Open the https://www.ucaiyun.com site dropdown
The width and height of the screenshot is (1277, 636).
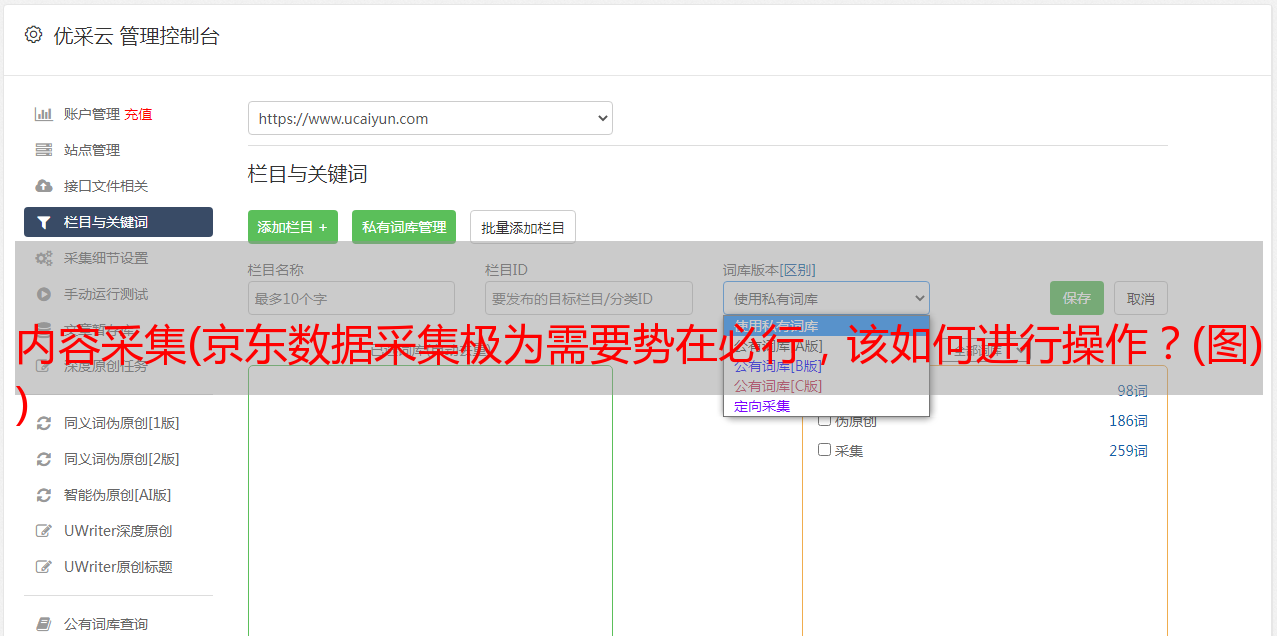click(430, 118)
